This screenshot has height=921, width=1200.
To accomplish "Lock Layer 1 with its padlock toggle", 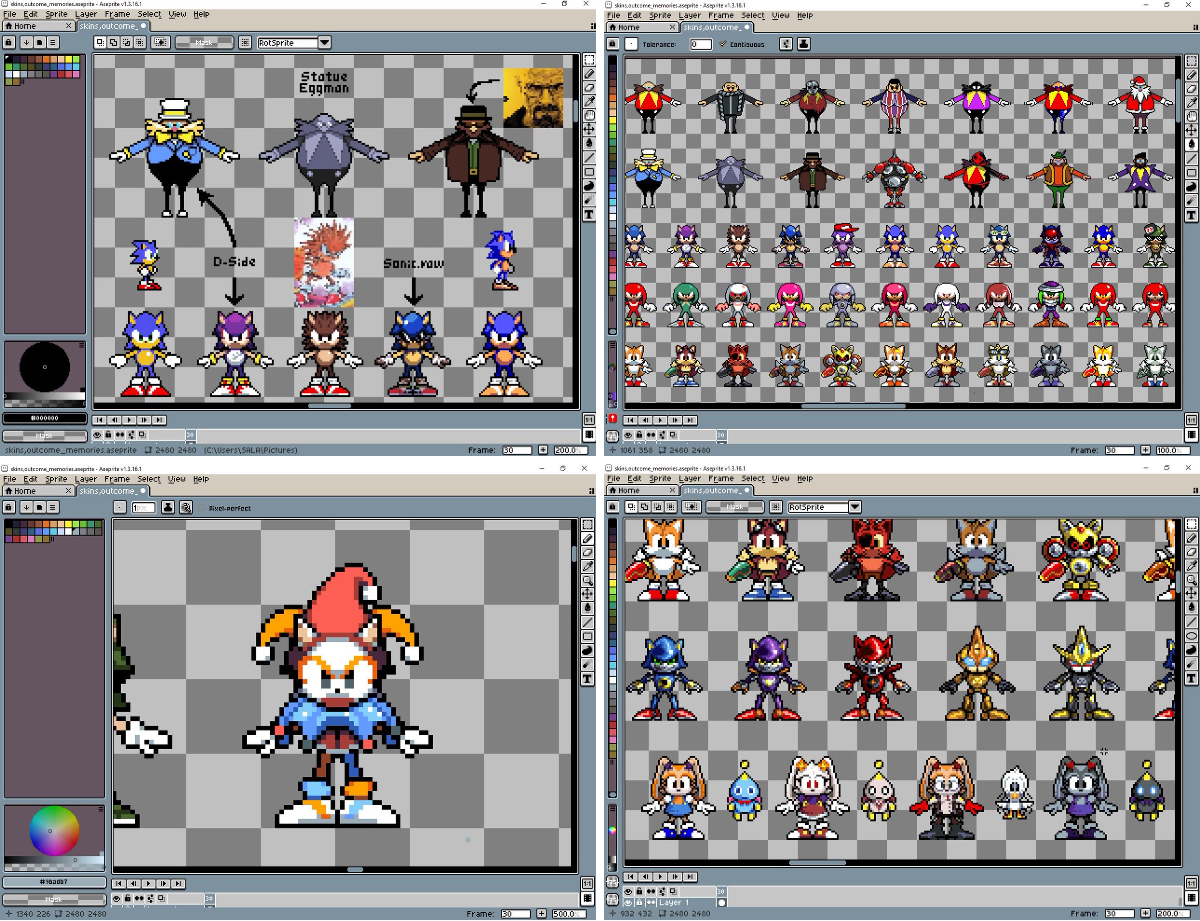I will tap(639, 903).
